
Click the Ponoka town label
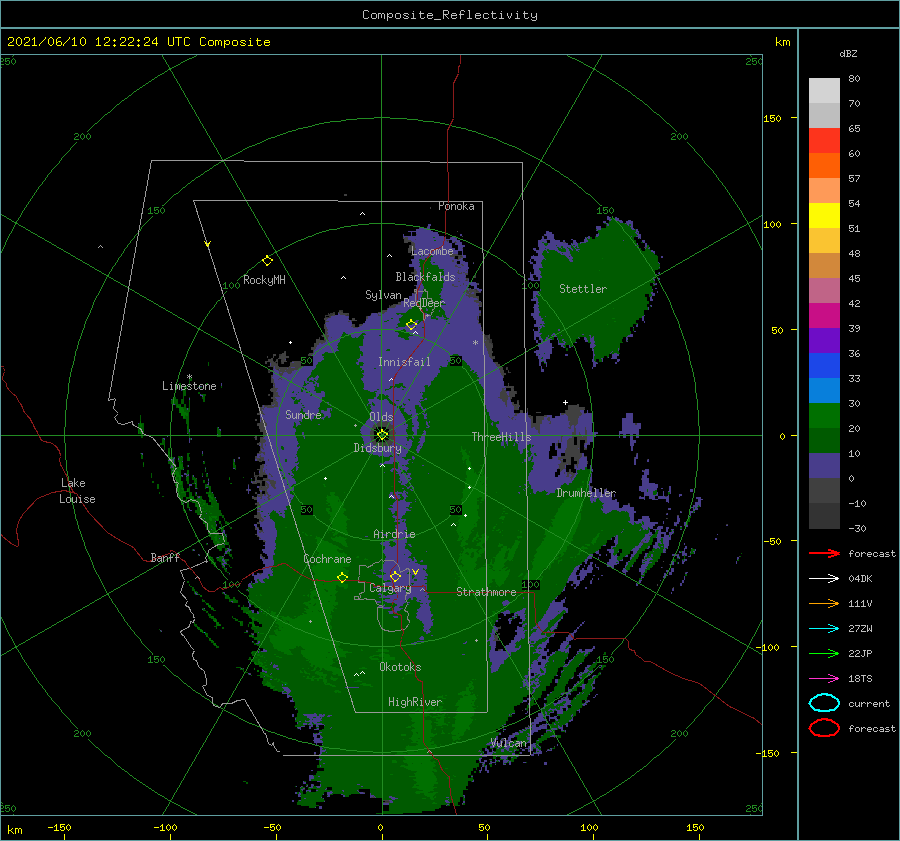tap(456, 206)
